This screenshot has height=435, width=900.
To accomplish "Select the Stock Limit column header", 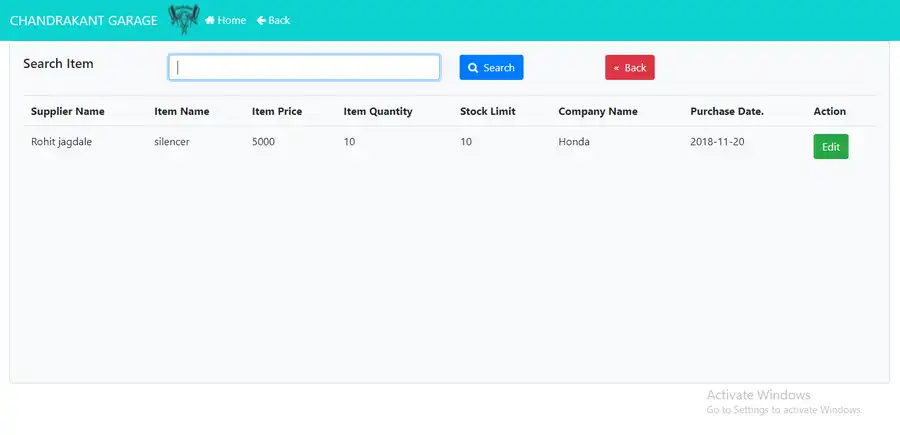I will [487, 111].
